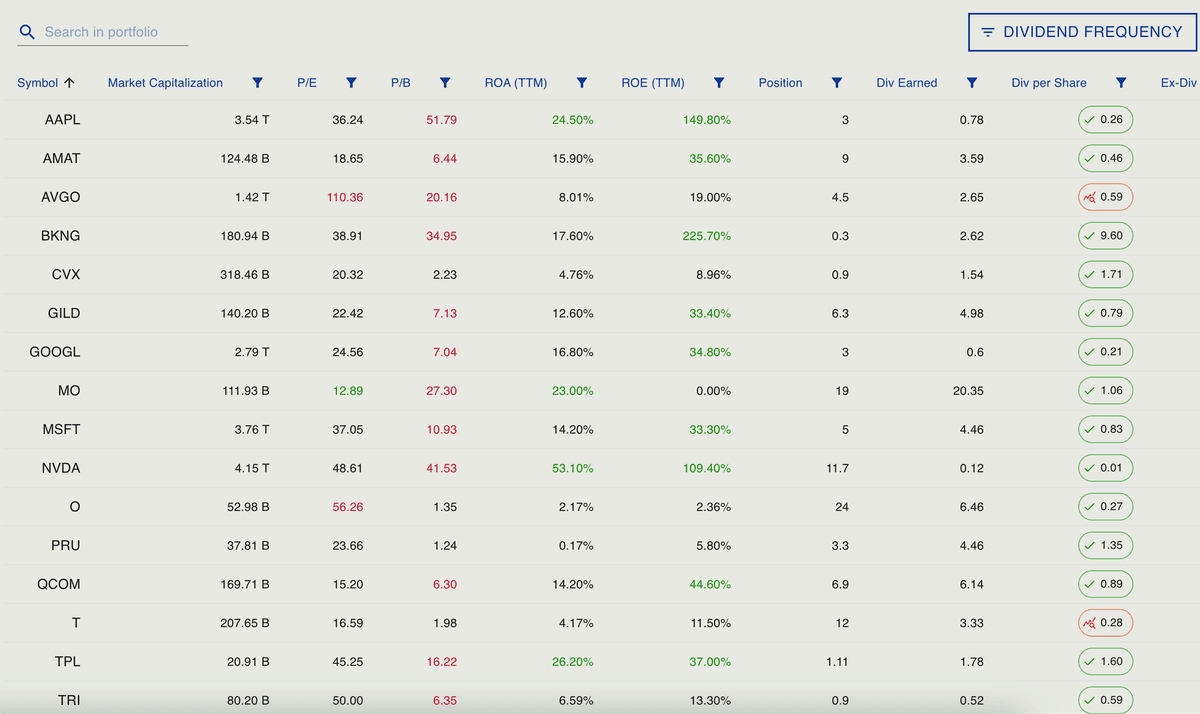
Task: Click the Search in portfolio input field
Action: 110,31
